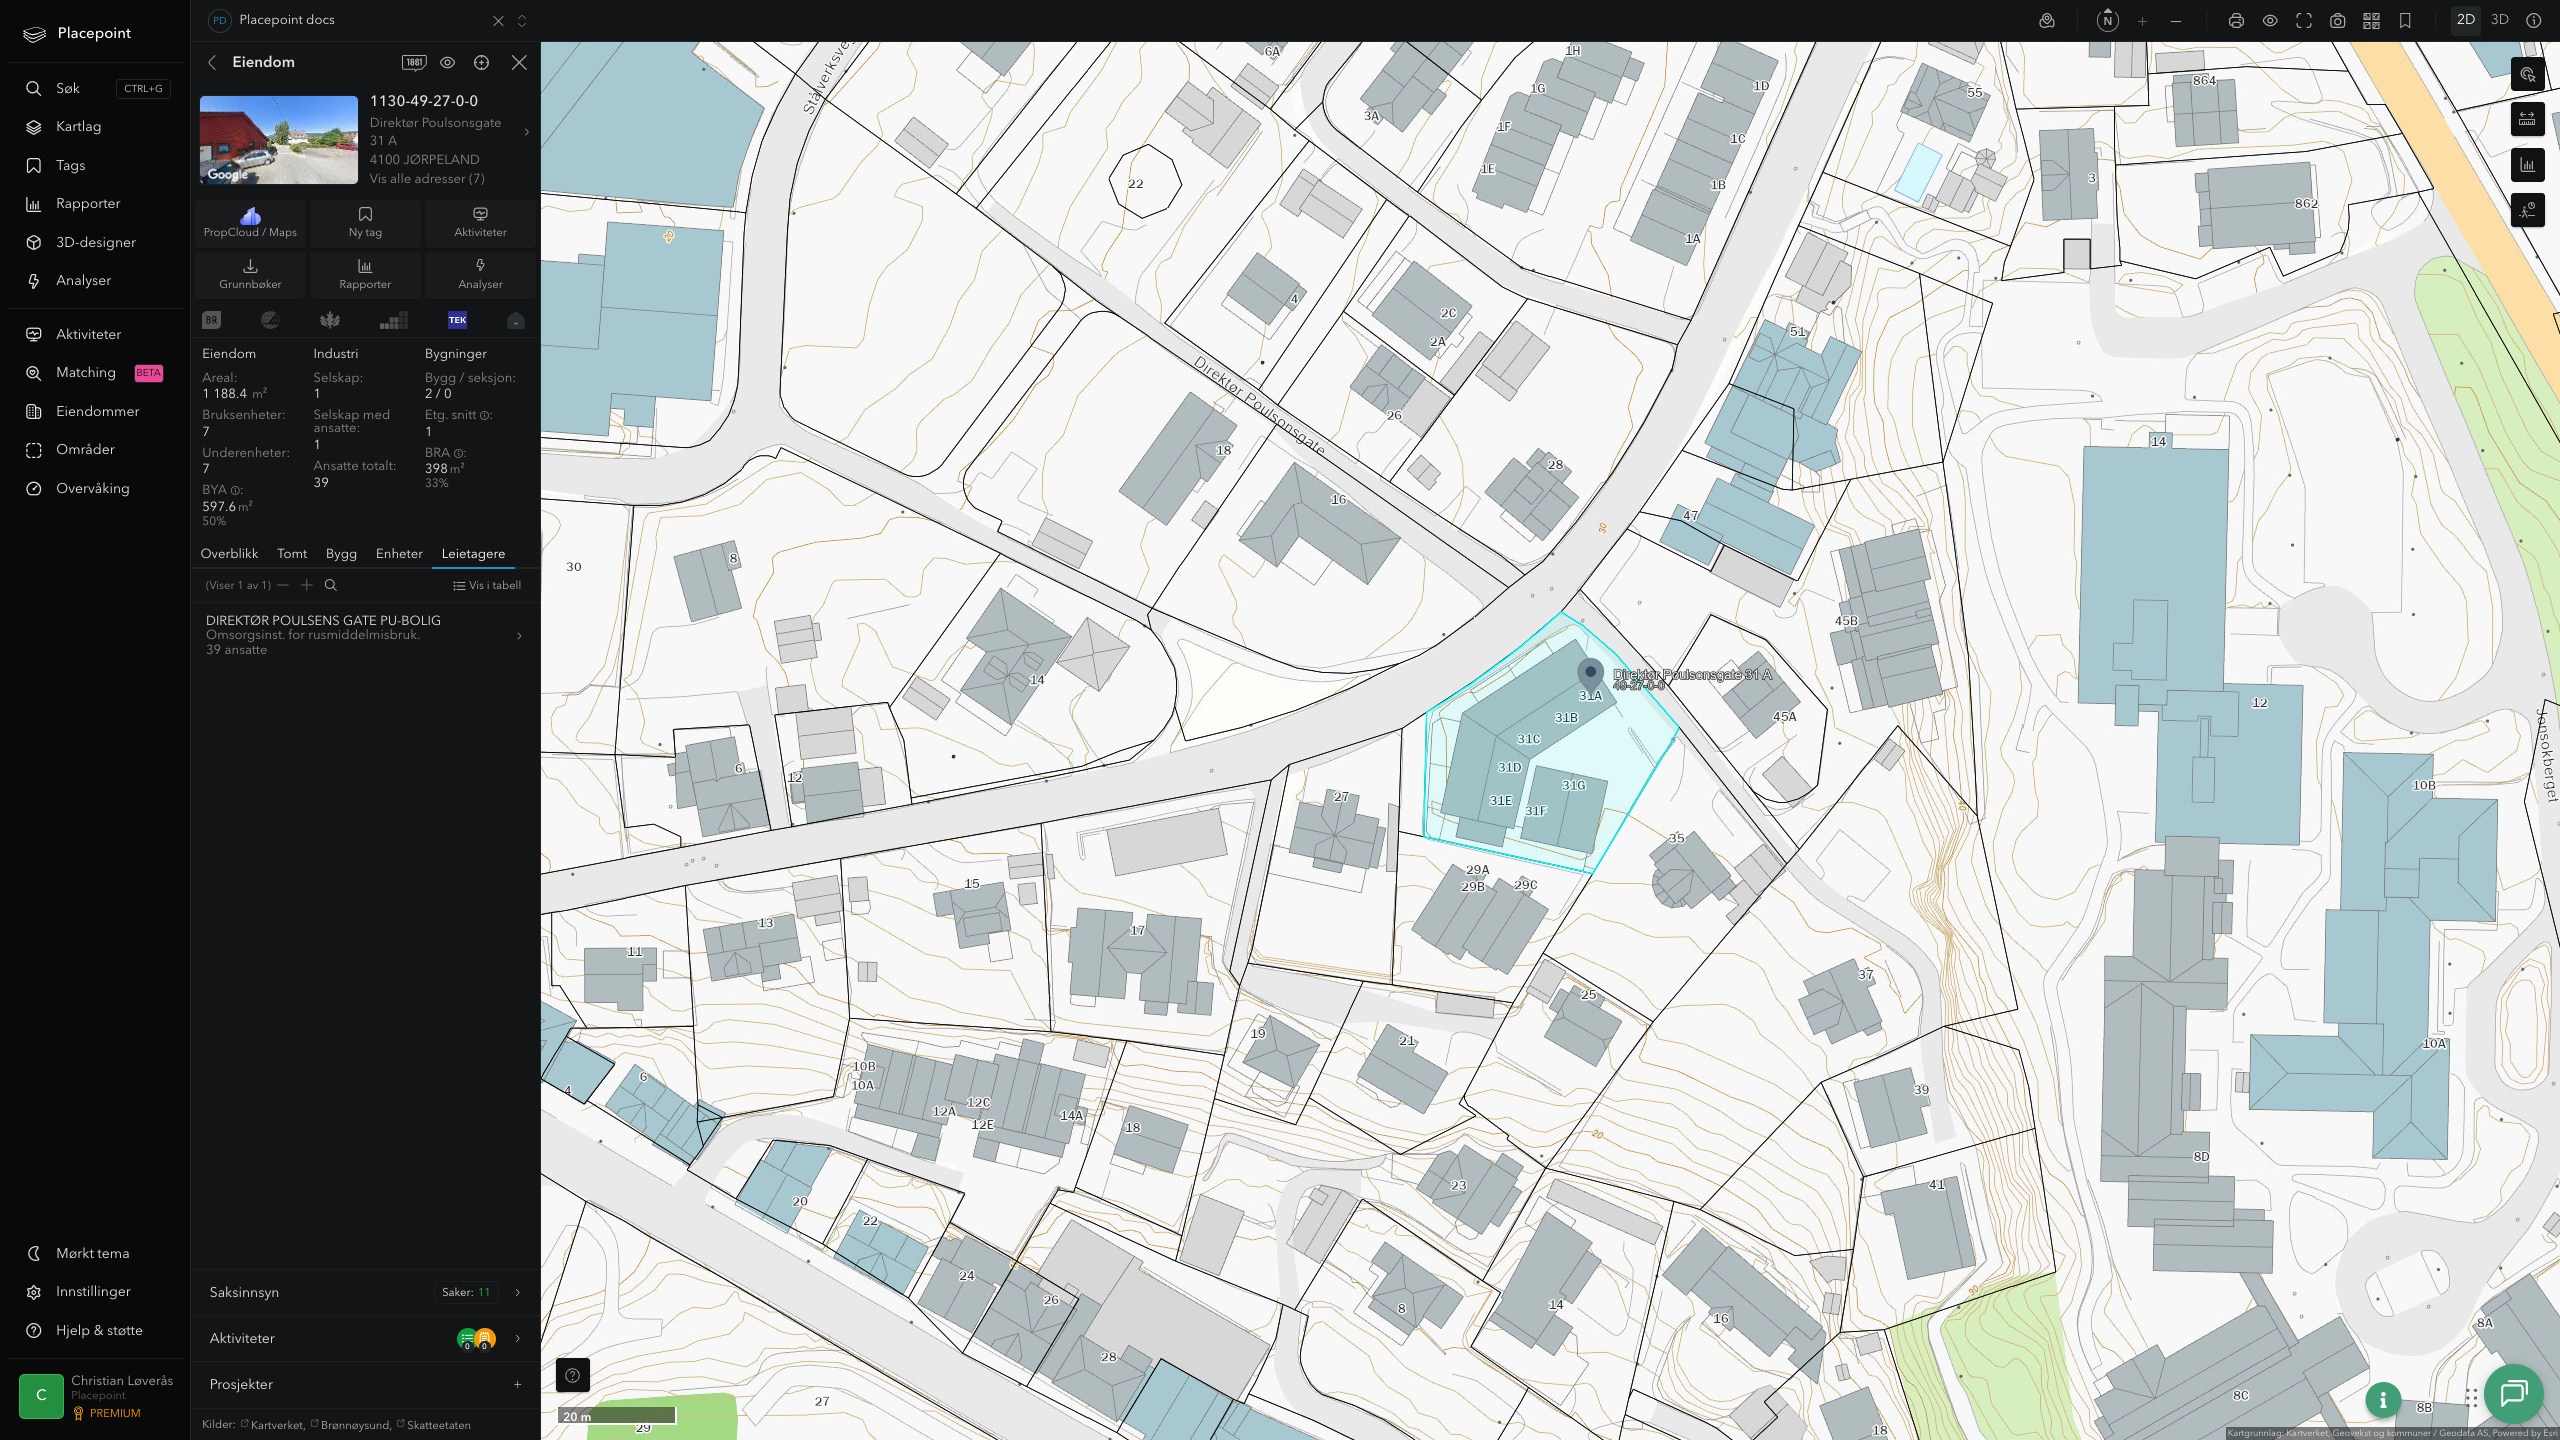The height and width of the screenshot is (1440, 2560).
Task: Click the BR register icon
Action: [x=211, y=320]
